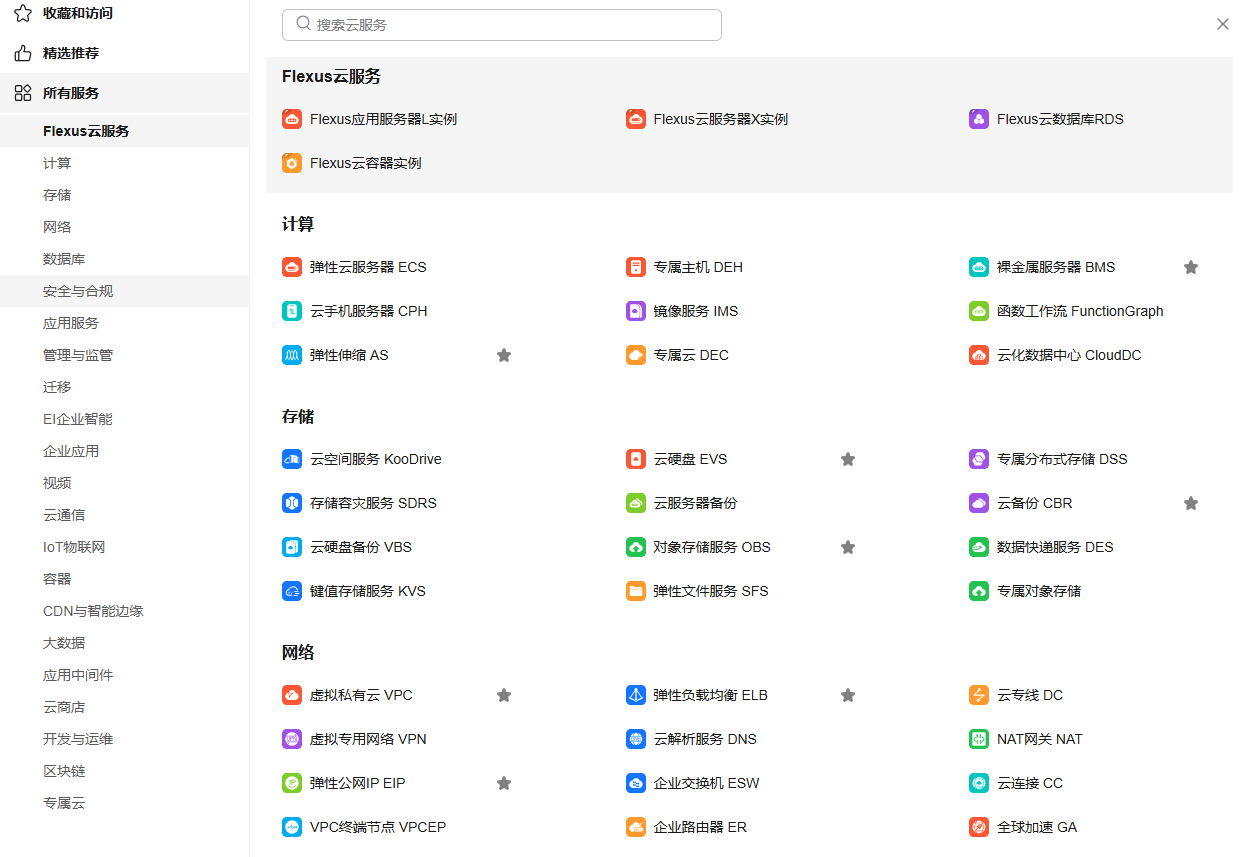Select 所有服务 in the sidebar
This screenshot has height=857, width=1239.
(124, 93)
